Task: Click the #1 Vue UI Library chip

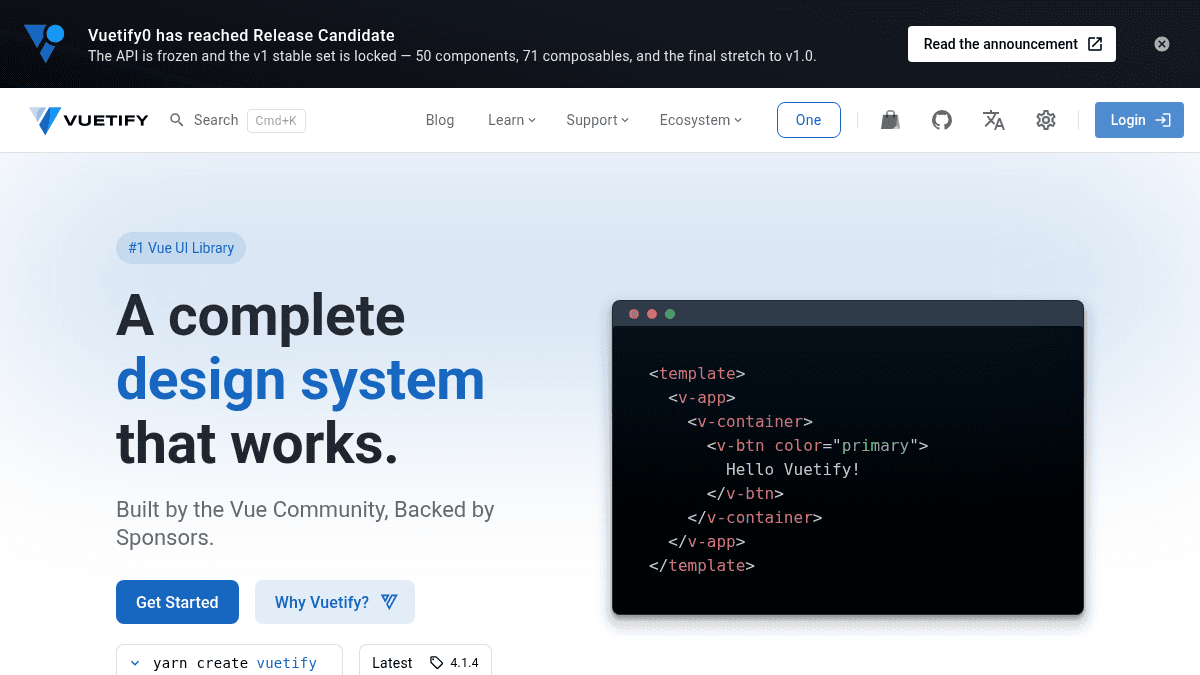Action: [x=181, y=248]
